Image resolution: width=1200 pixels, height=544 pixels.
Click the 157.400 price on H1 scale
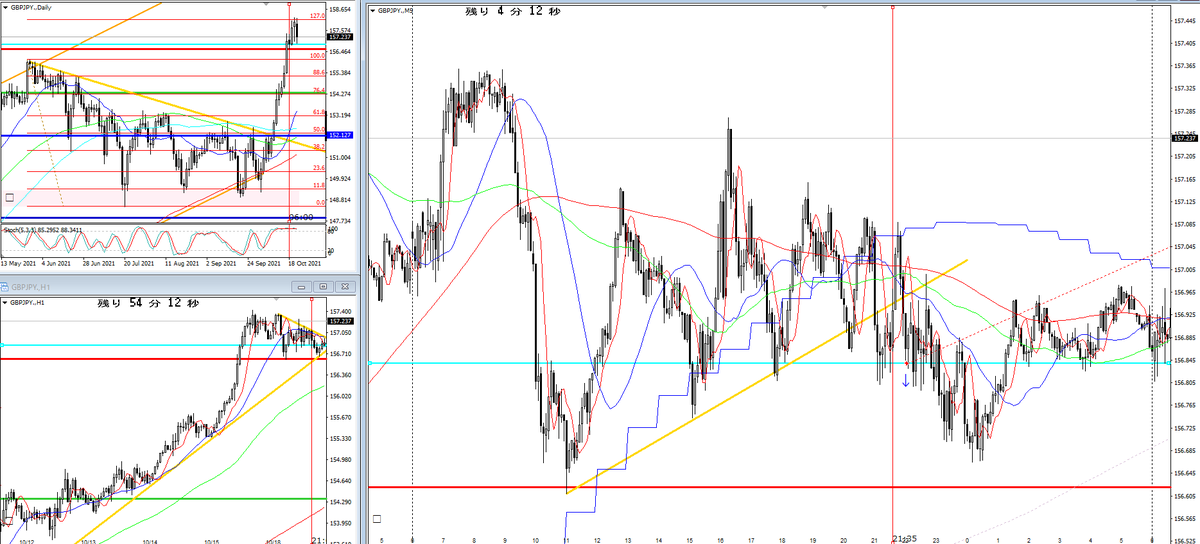(x=340, y=312)
